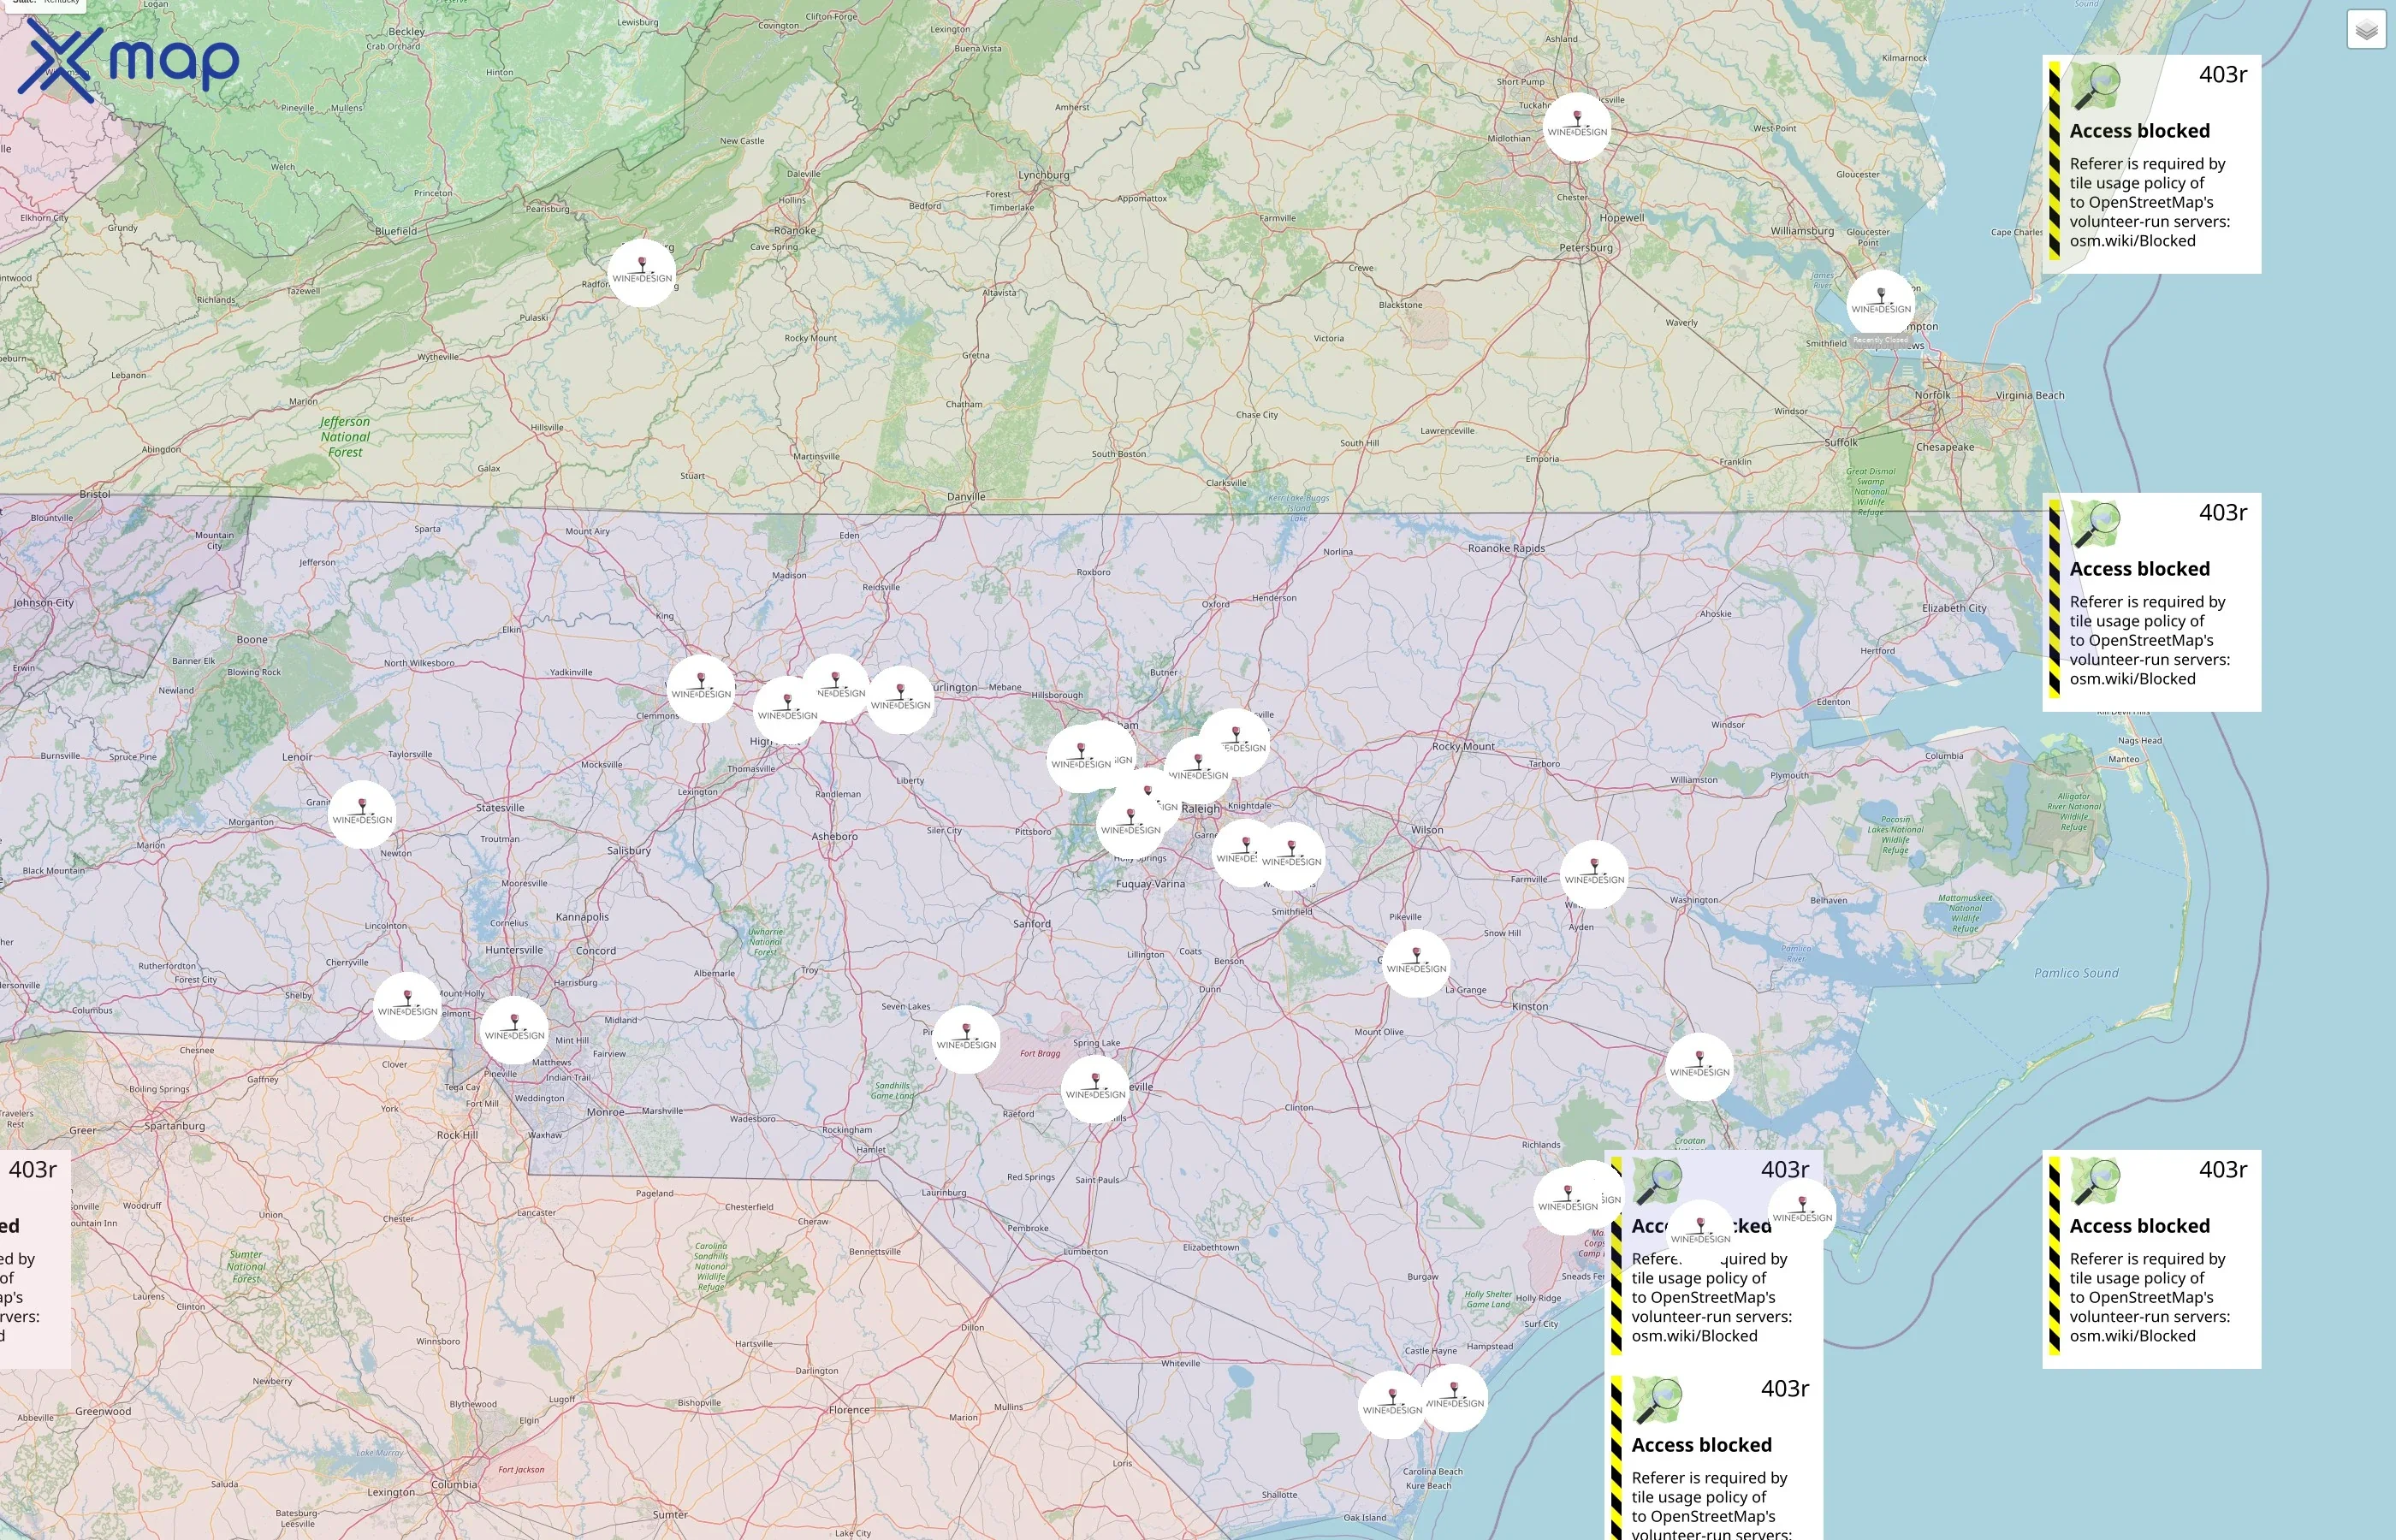Click the Wine & Design marker near Radford
The width and height of the screenshot is (2396, 1540).
click(642, 273)
